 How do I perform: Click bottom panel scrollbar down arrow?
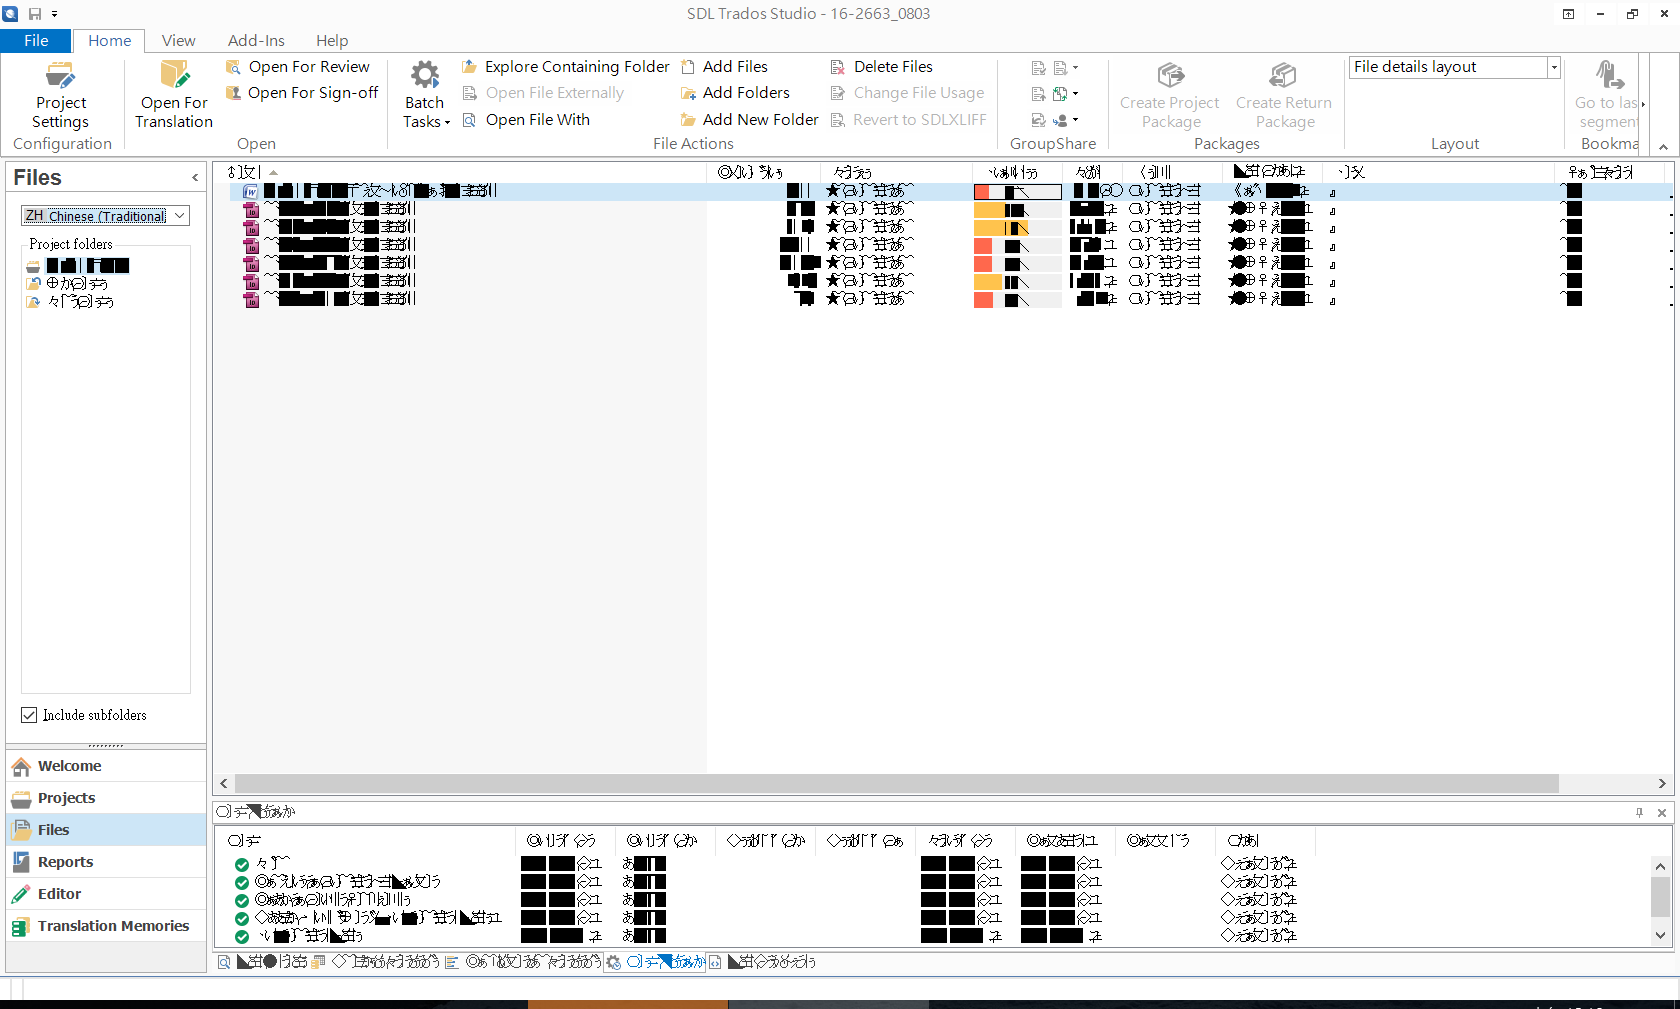(1660, 936)
